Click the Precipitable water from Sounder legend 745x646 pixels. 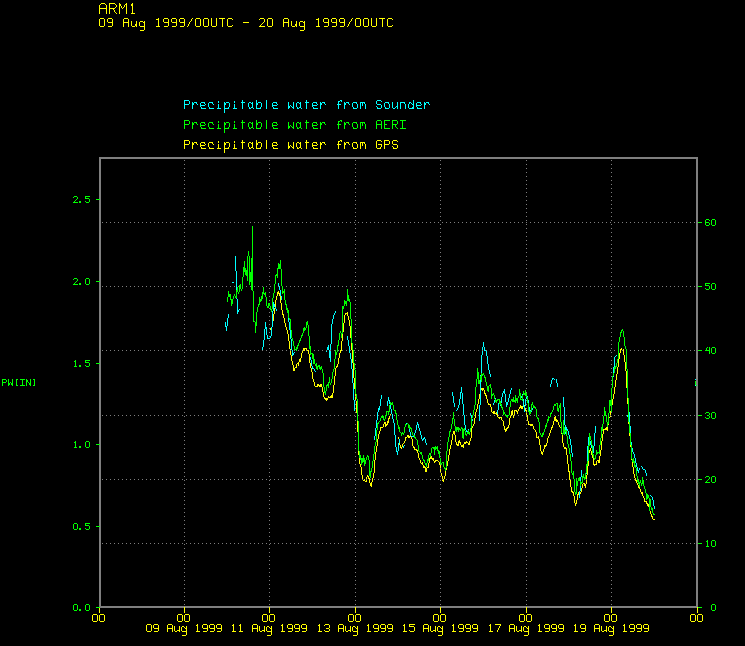click(x=306, y=105)
